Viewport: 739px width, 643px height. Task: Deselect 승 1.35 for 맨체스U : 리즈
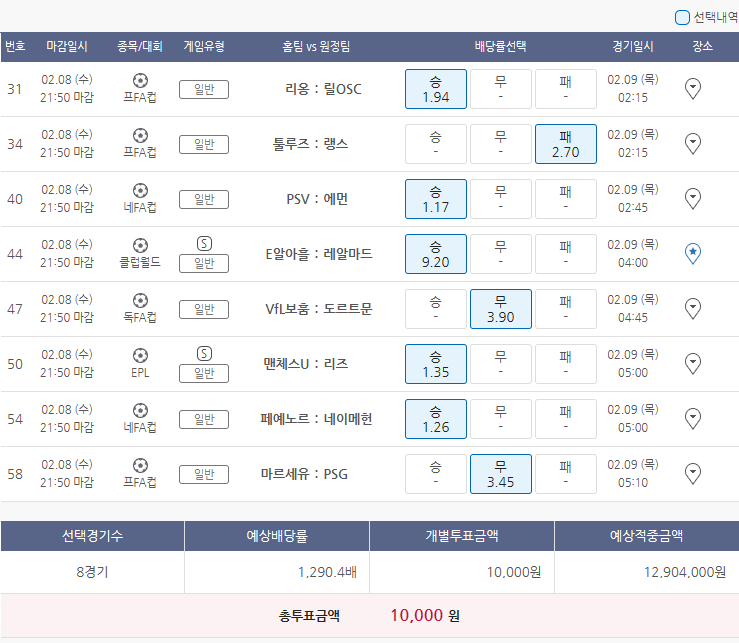click(x=435, y=364)
